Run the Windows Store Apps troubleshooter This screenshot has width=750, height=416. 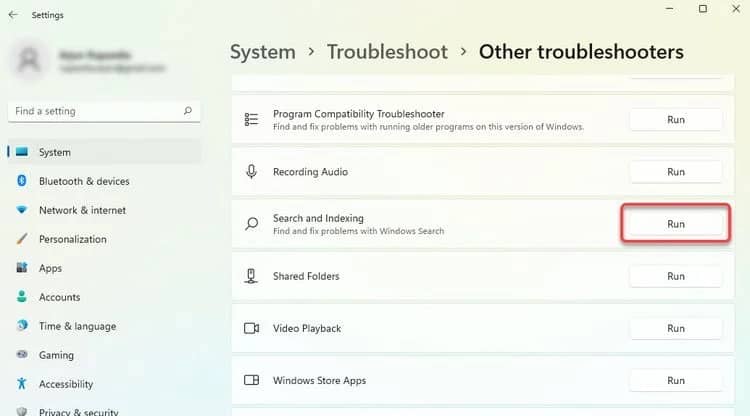point(676,380)
